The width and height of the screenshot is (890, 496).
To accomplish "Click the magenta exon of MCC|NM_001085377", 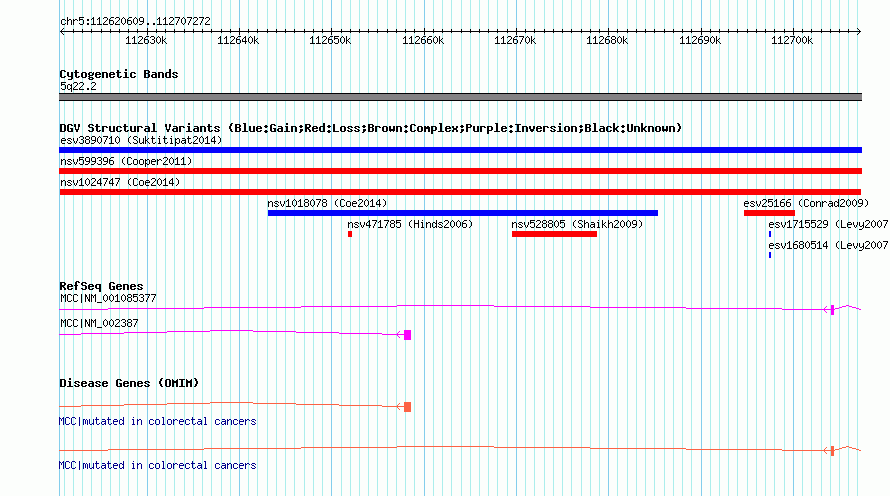I will [832, 309].
